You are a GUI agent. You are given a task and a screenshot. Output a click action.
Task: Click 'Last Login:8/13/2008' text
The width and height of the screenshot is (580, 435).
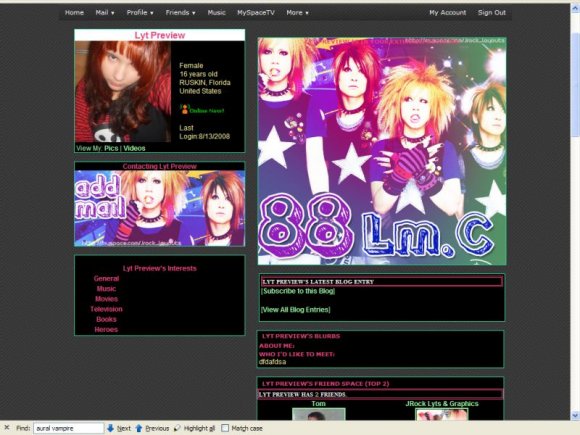[x=205, y=132]
